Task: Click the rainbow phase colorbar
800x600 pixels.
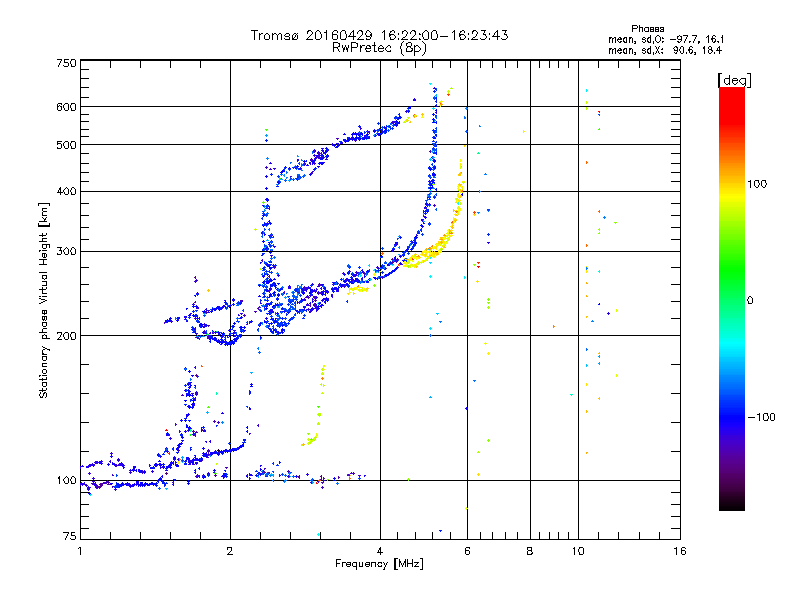Action: pyautogui.click(x=732, y=298)
